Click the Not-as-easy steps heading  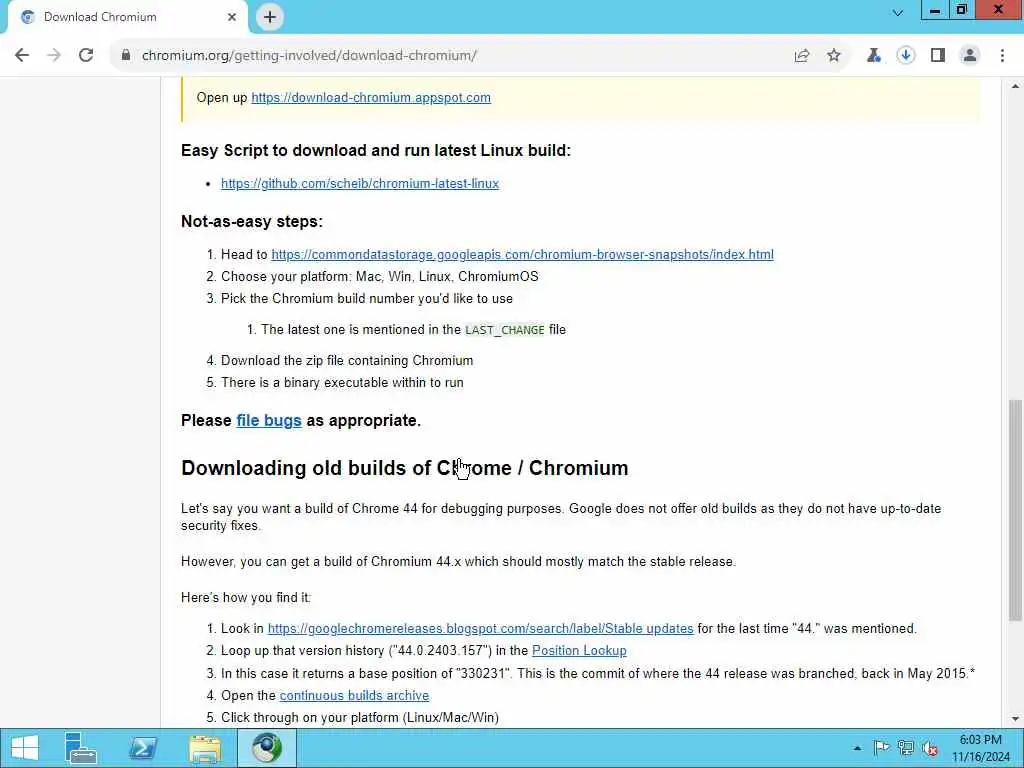252,221
